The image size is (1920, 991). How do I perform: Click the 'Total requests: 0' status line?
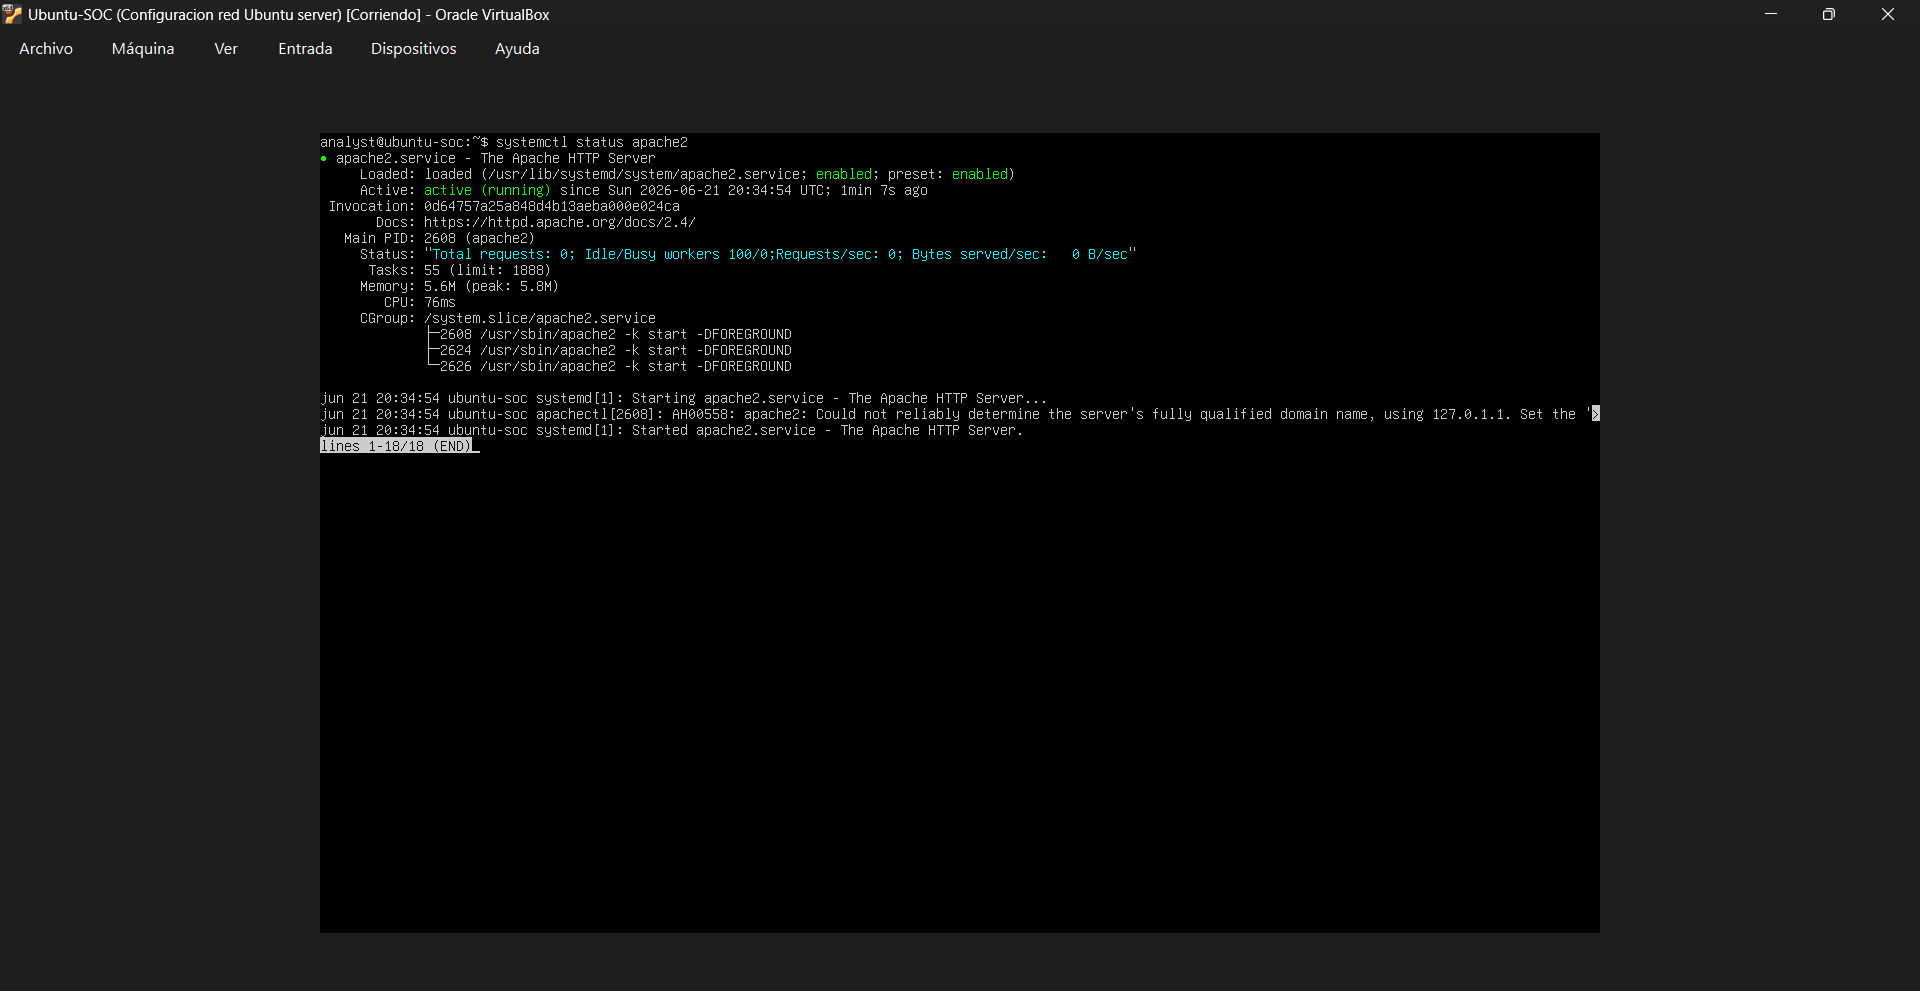(x=780, y=254)
